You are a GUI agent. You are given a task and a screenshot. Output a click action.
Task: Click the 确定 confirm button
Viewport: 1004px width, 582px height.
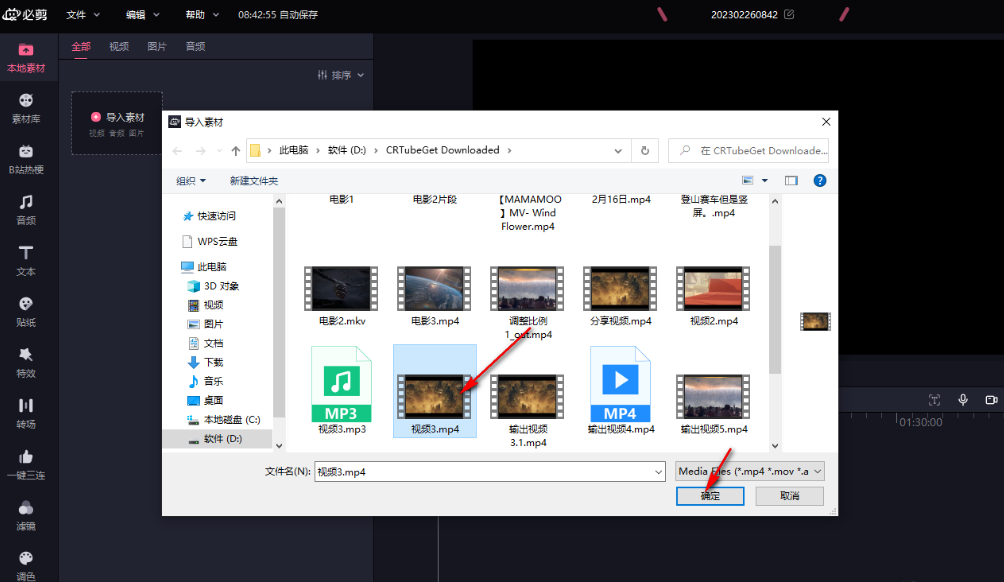pyautogui.click(x=710, y=496)
